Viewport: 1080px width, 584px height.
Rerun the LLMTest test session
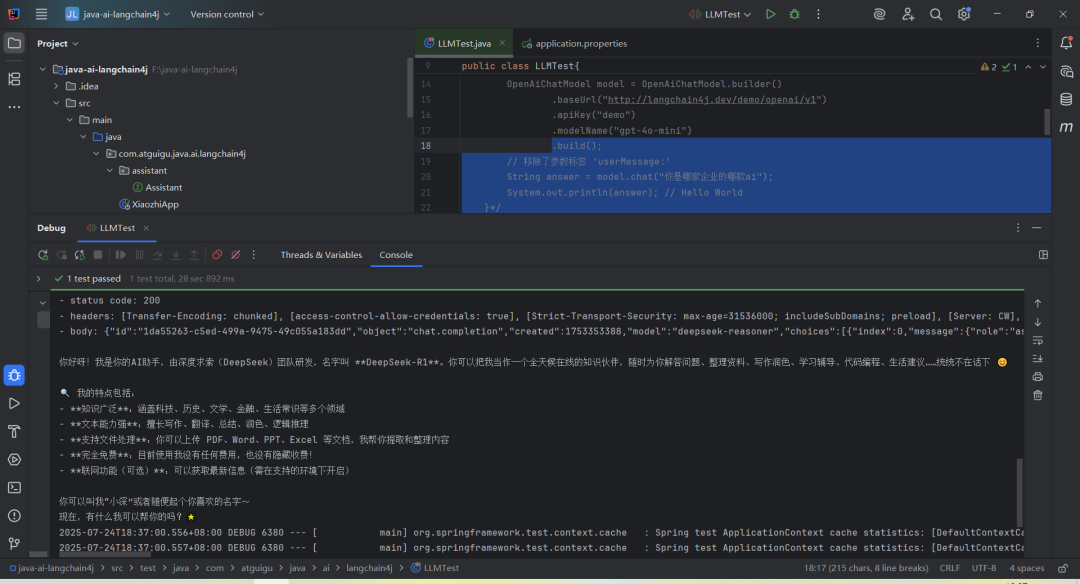coord(43,254)
